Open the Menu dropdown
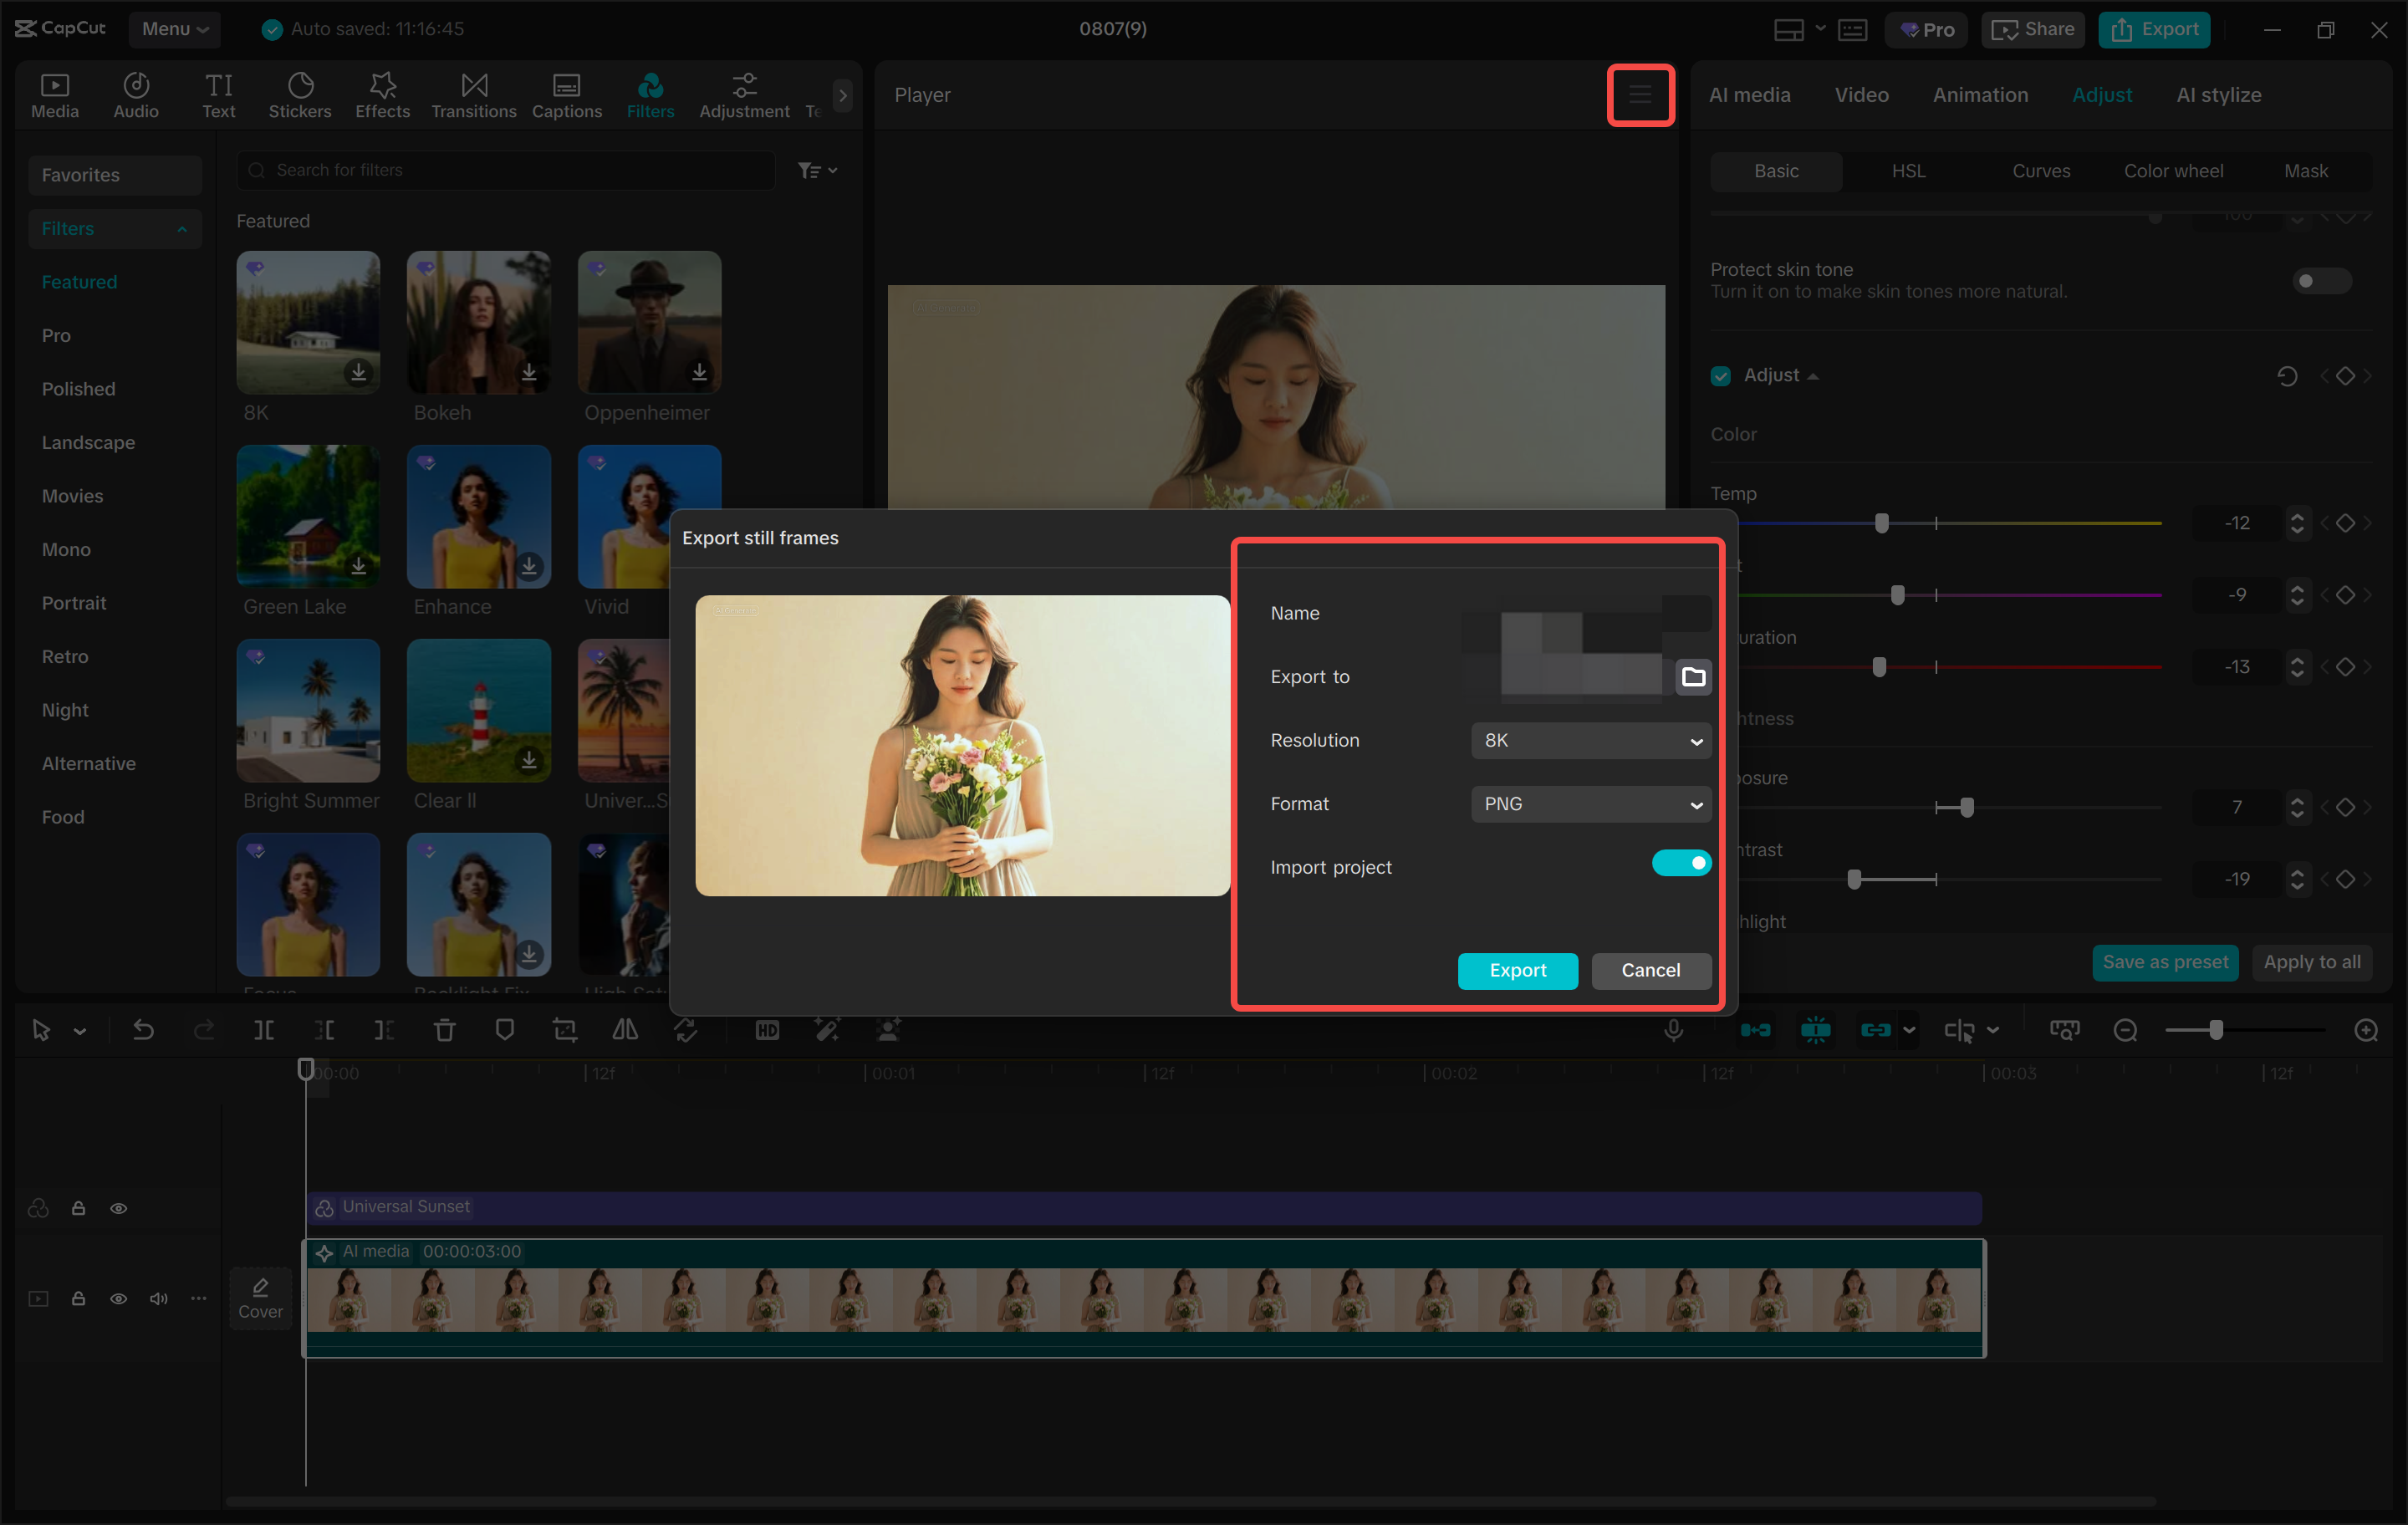 (x=175, y=29)
